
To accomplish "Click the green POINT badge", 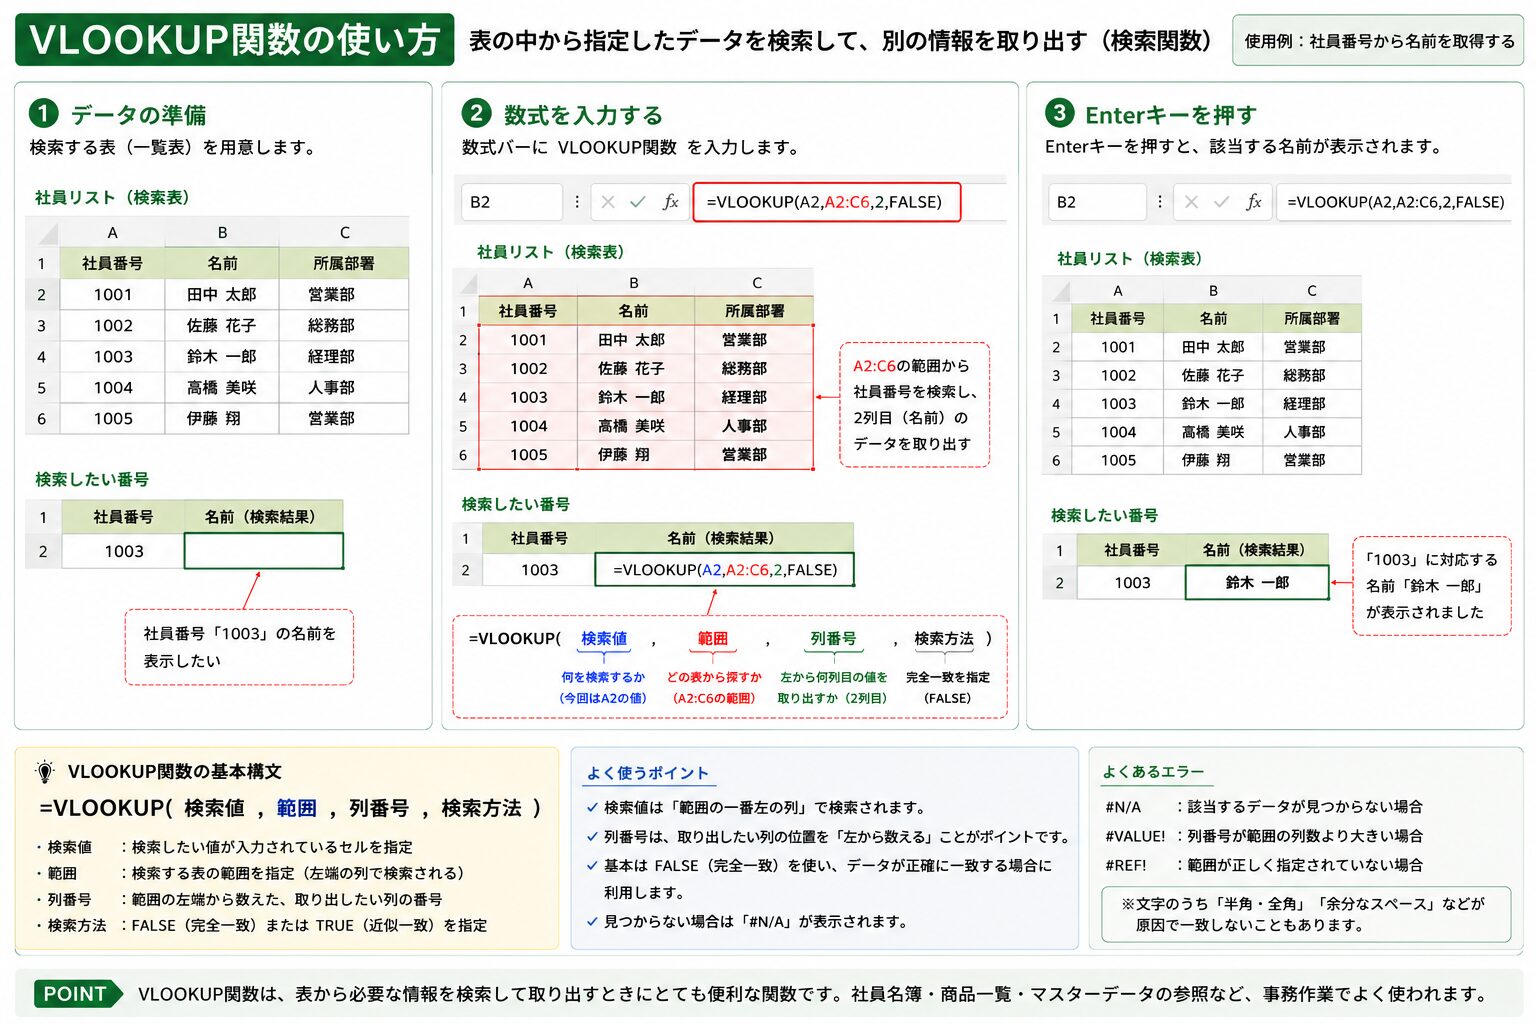I will (78, 994).
